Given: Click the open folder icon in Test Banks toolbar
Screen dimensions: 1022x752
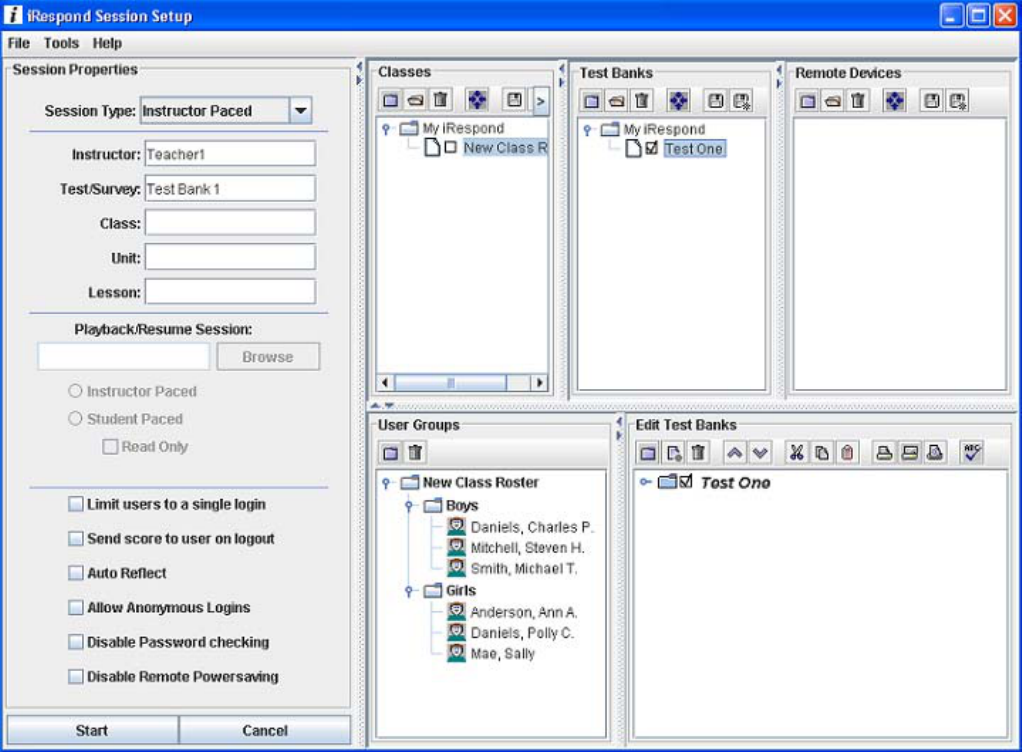Looking at the screenshot, I should [x=617, y=101].
